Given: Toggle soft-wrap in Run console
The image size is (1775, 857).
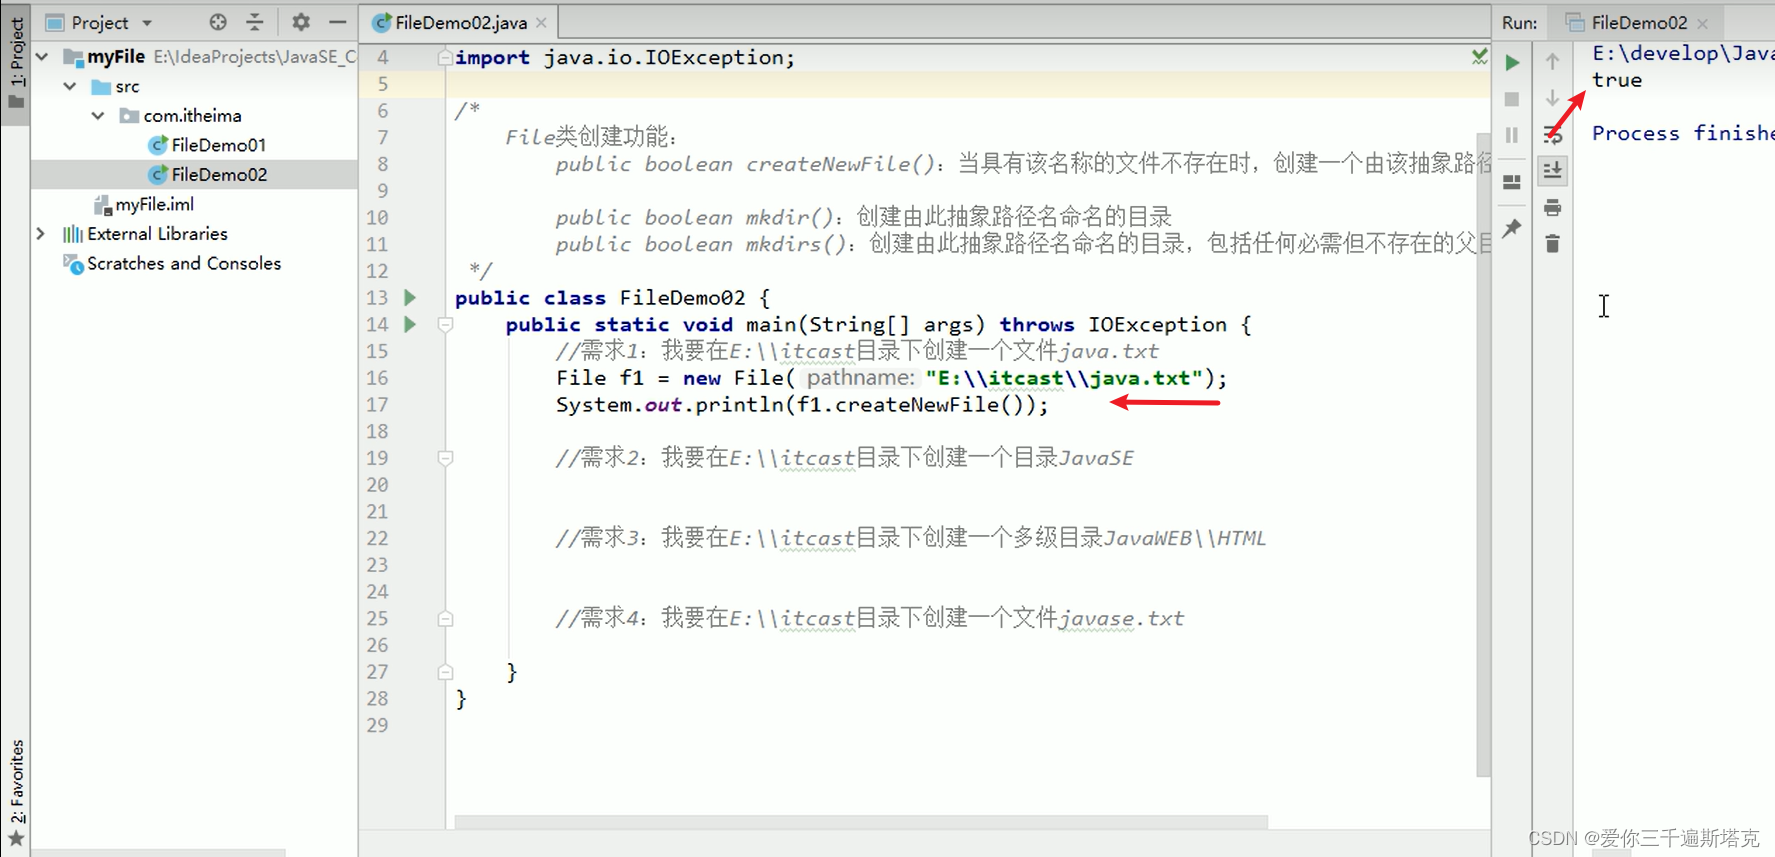Looking at the screenshot, I should tap(1552, 135).
